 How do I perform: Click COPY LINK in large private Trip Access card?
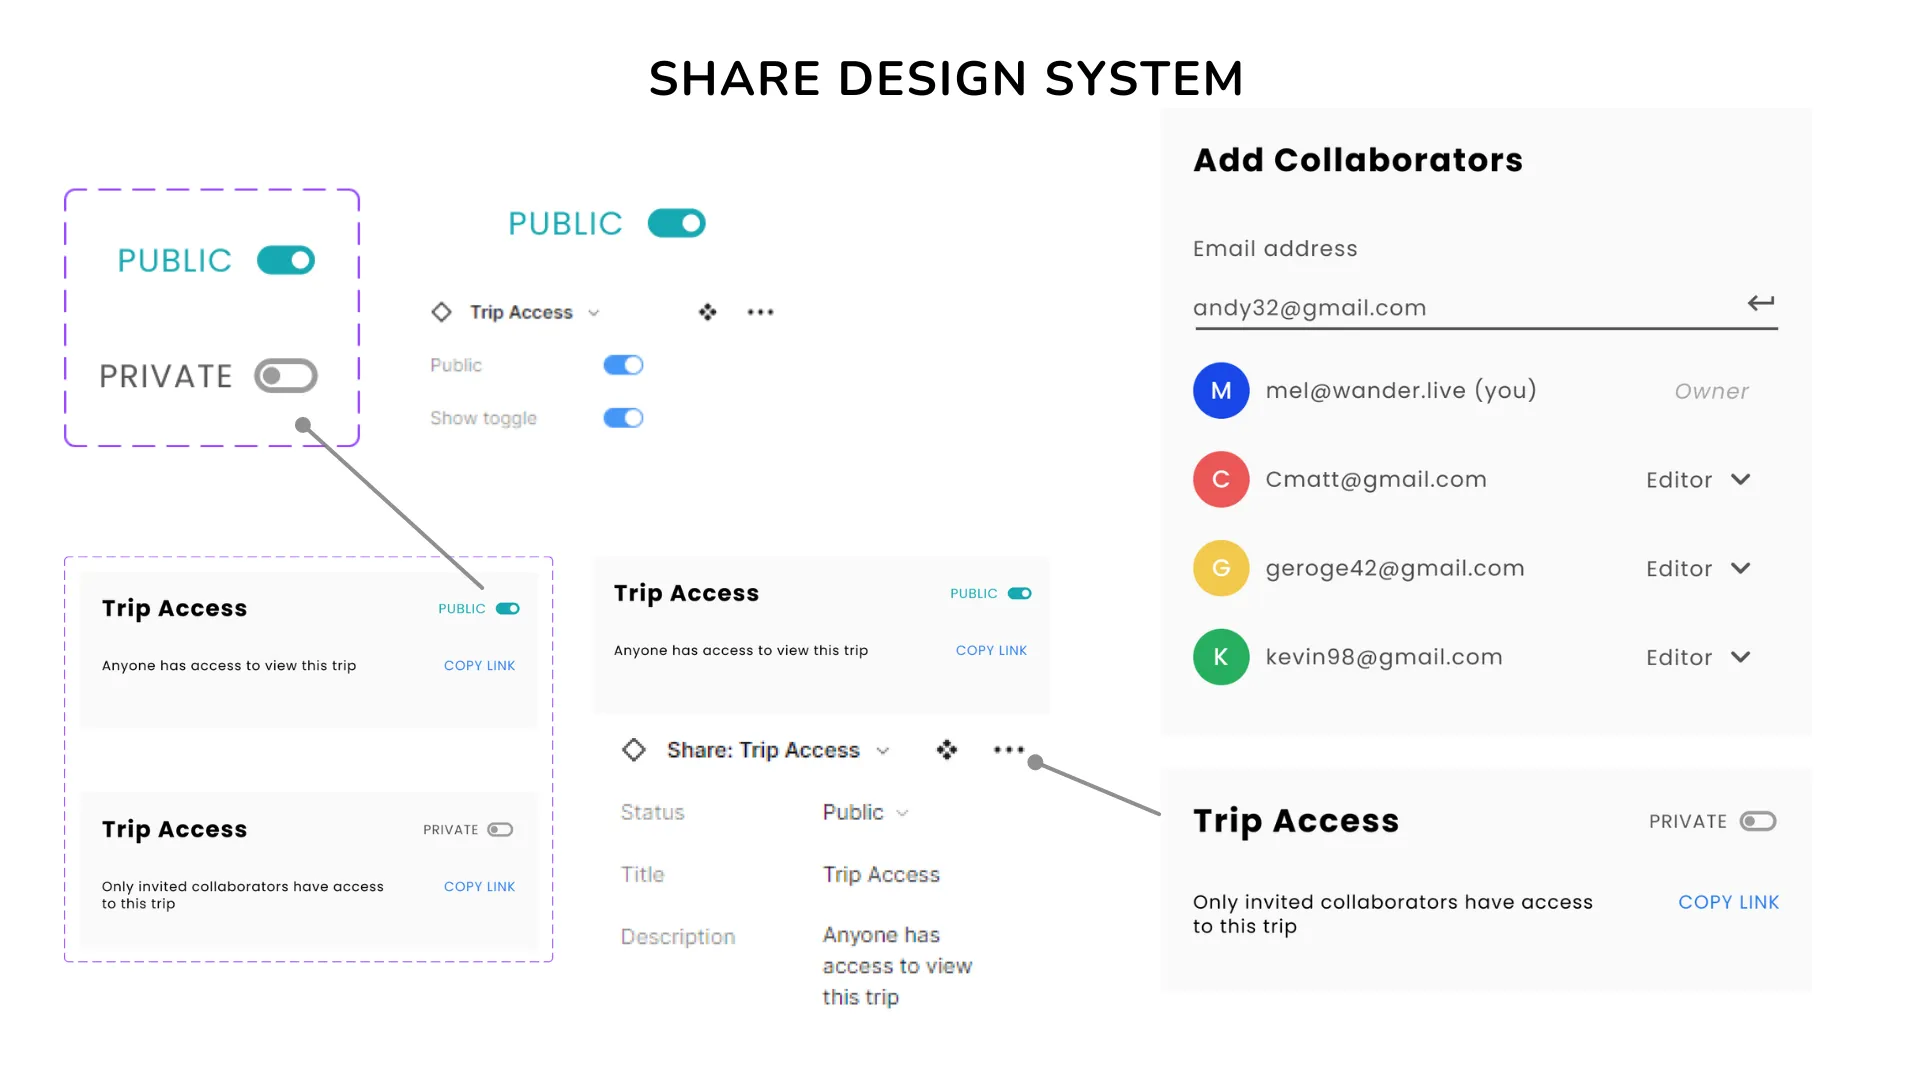click(1728, 902)
